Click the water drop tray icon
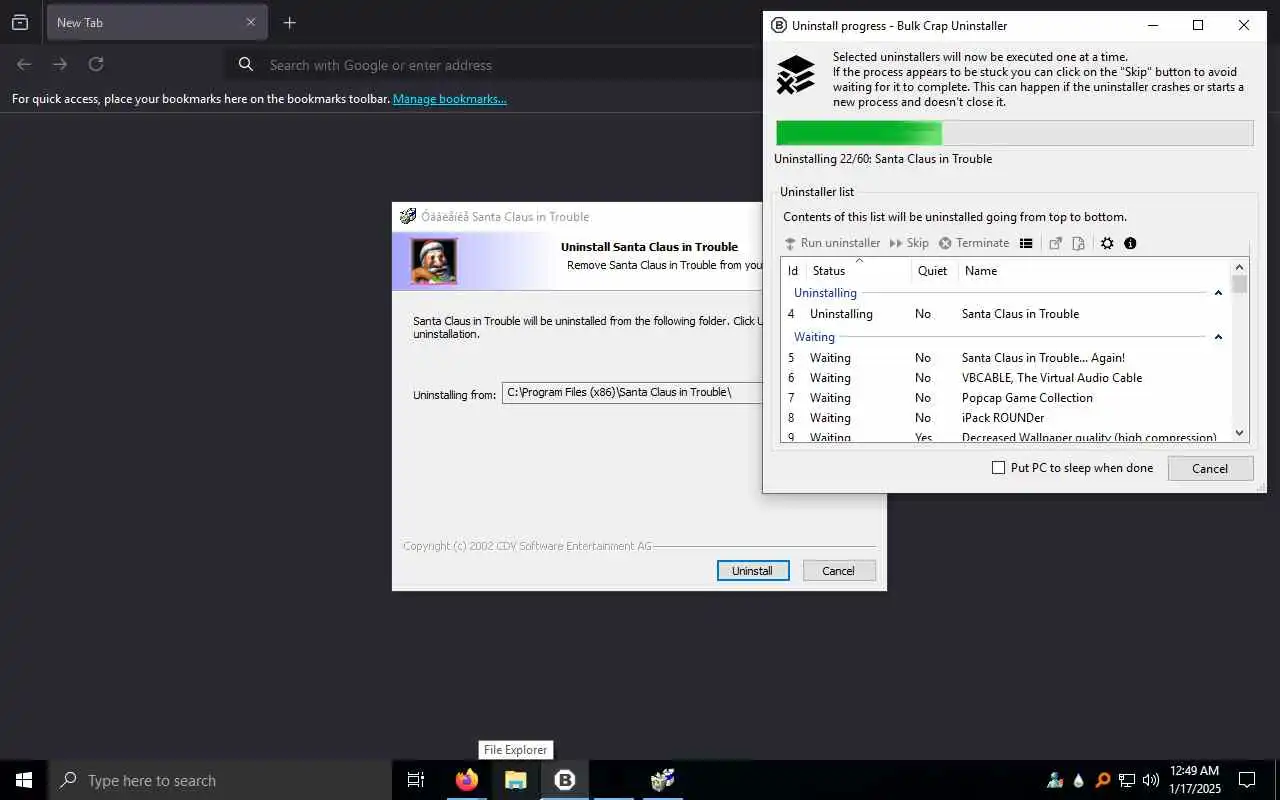Screen dimensions: 1280x800 click(x=1079, y=780)
